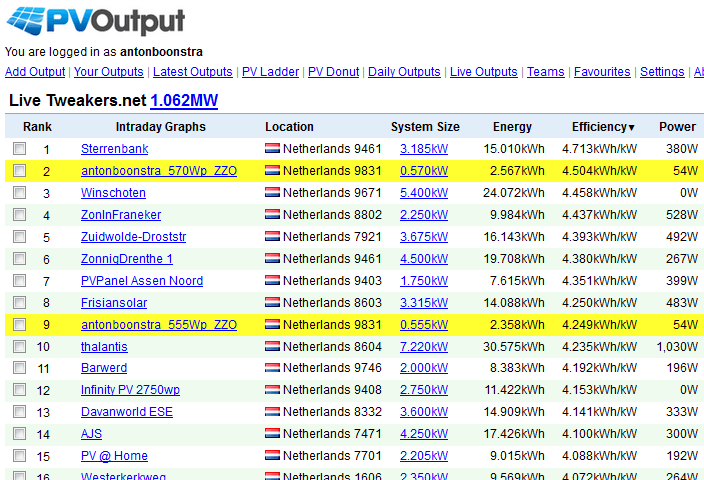Viewport: 704px width, 480px height.
Task: Open antonboonstra_555Wp_ZZO intraday graph
Action: tap(159, 325)
